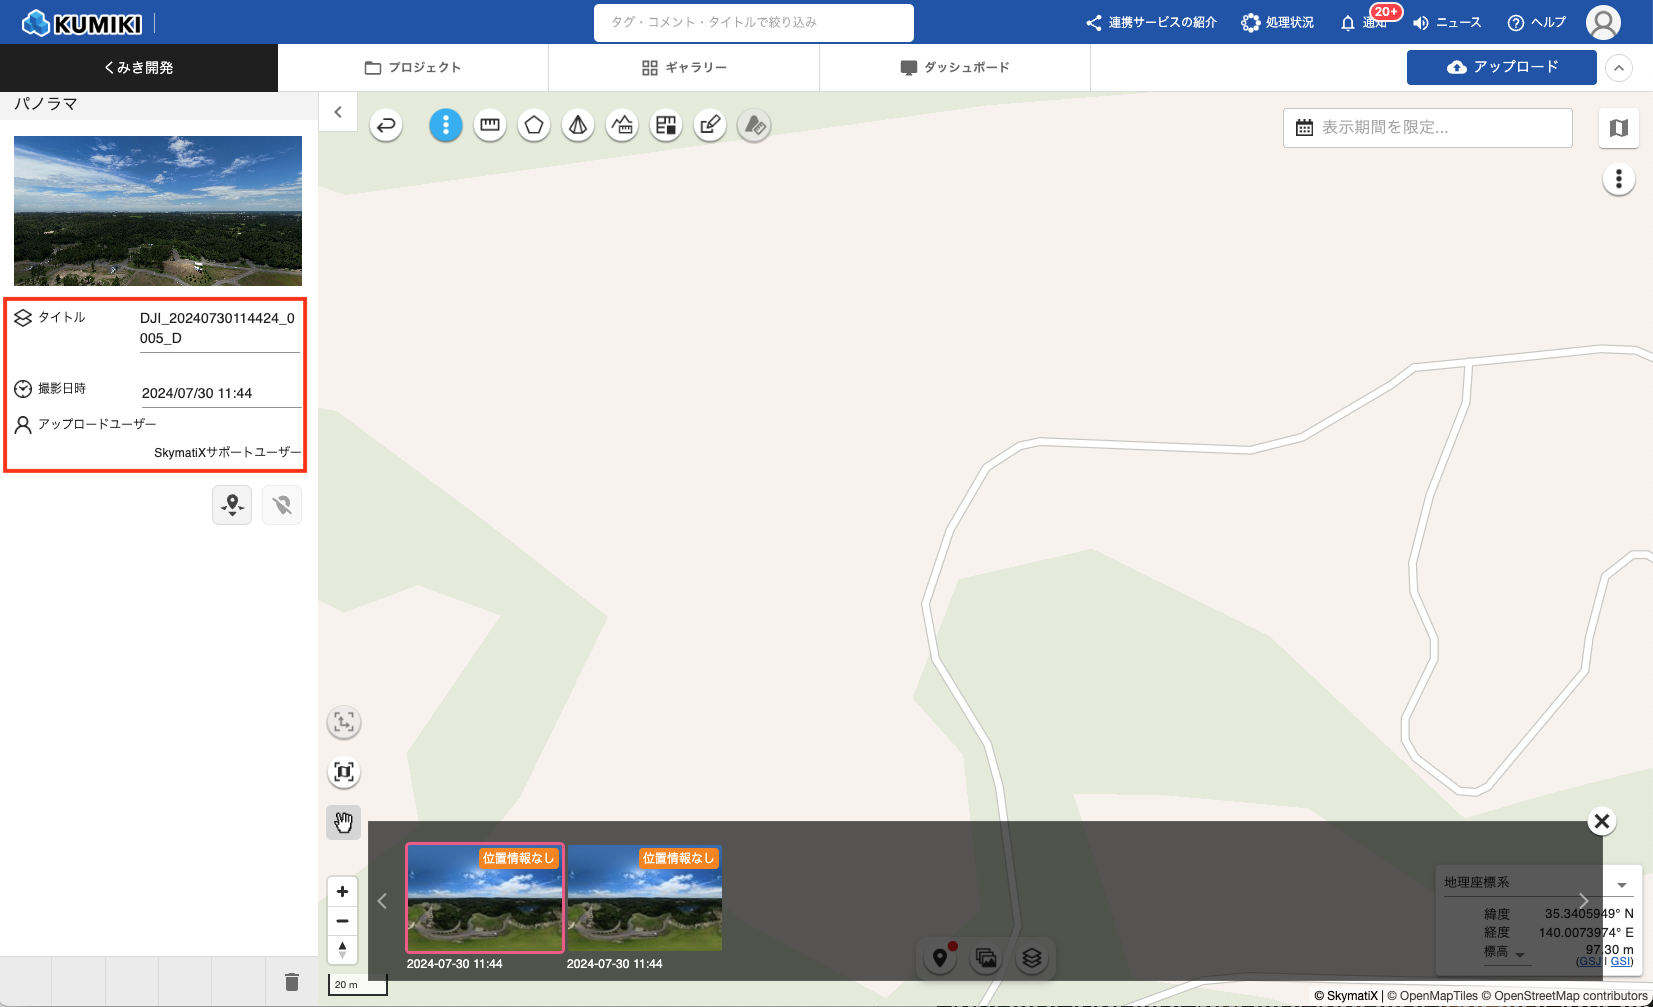The height and width of the screenshot is (1007, 1653).
Task: Select the pentagon polygon area tool
Action: click(534, 125)
